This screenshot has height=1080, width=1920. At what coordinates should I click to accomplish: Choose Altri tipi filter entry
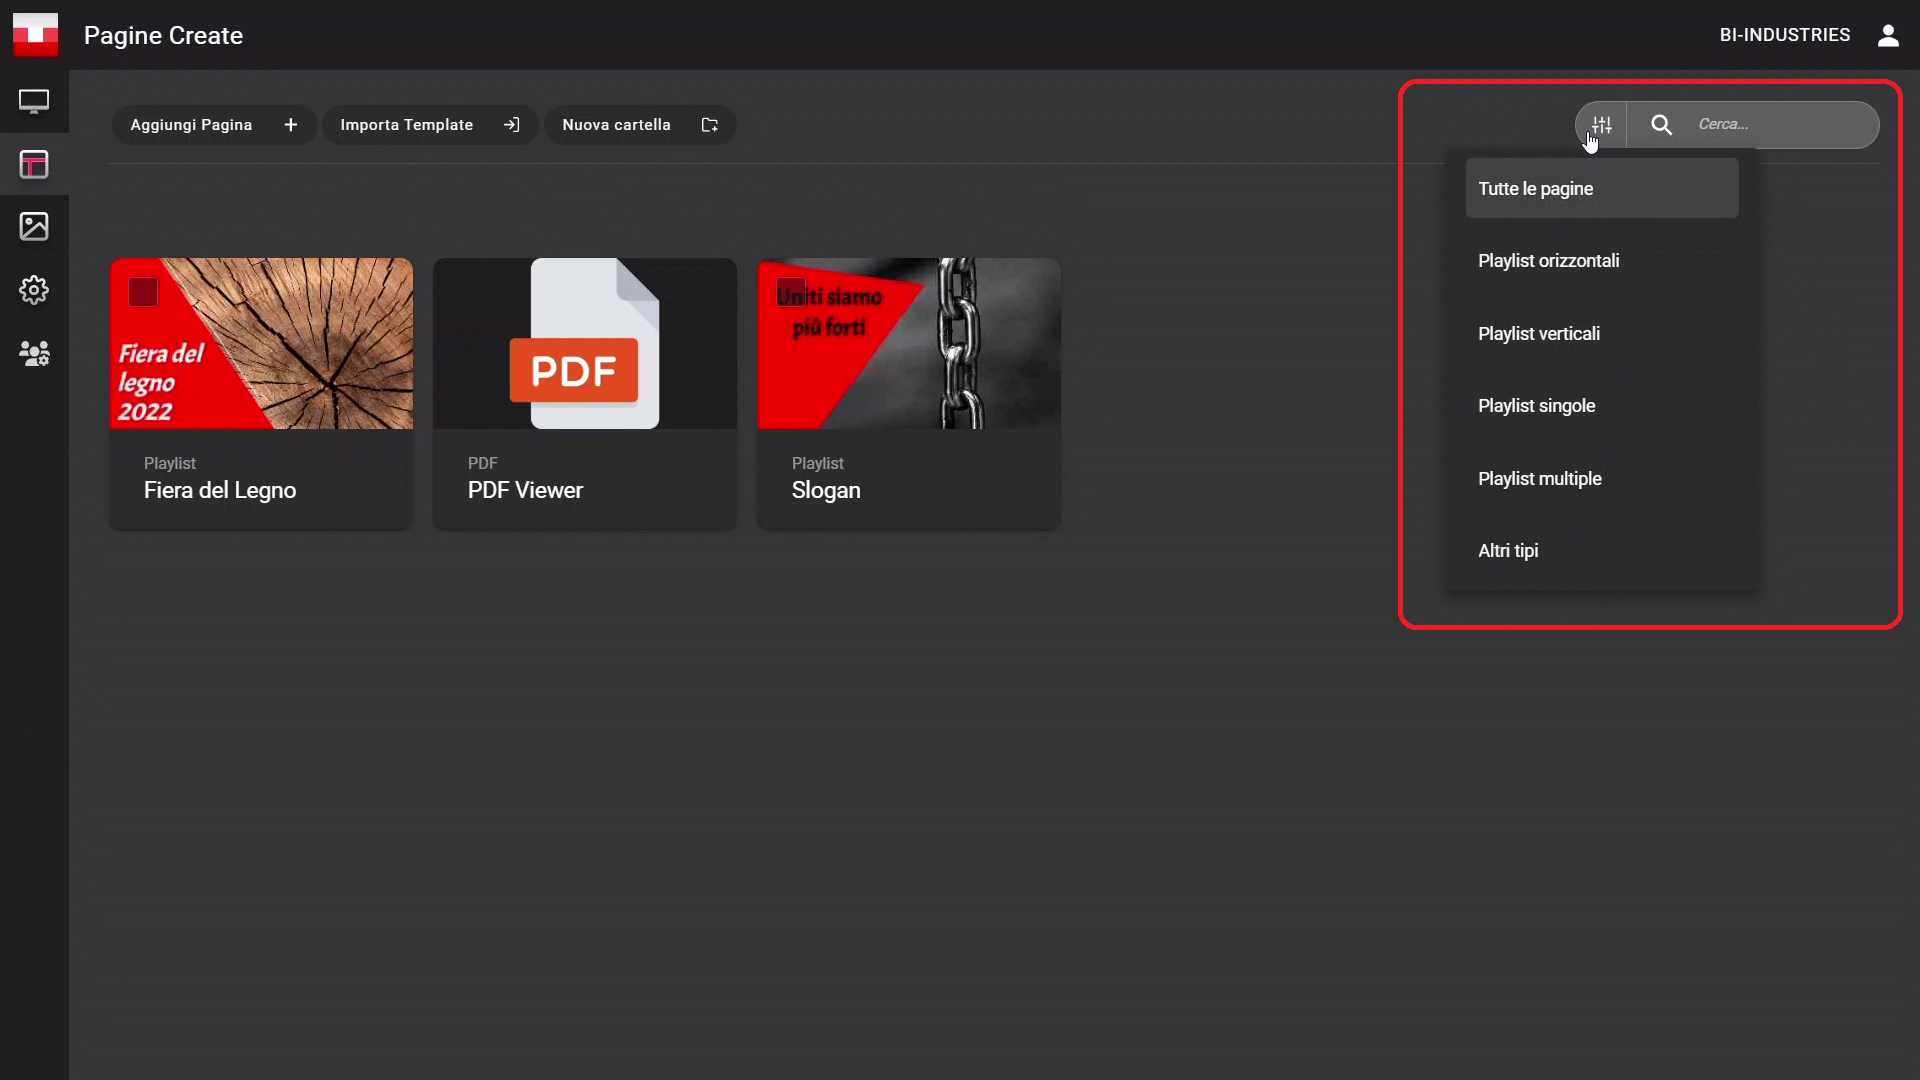1508,551
